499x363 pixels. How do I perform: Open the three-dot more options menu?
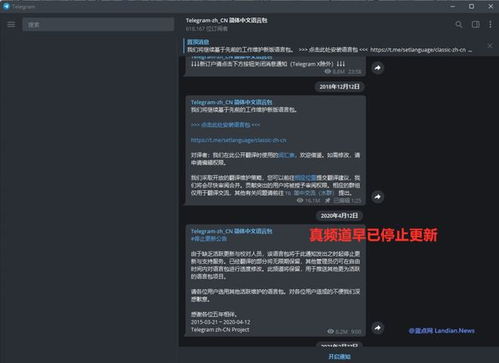pos(490,25)
